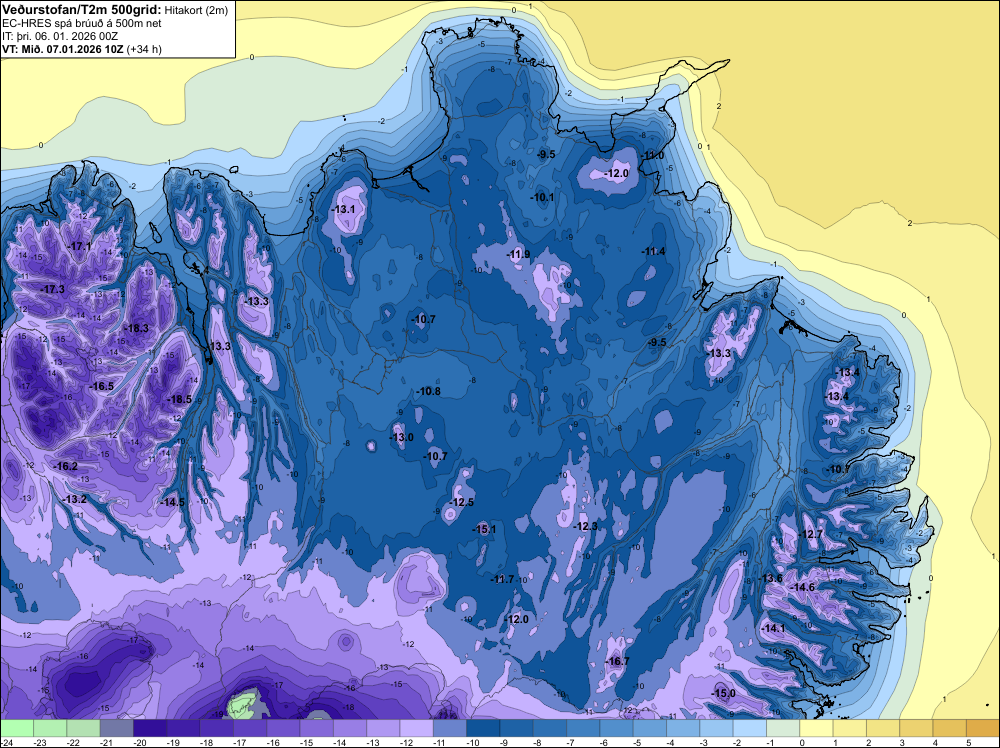Click the -17.3 temperature value
This screenshot has width=1000, height=748.
[x=53, y=289]
